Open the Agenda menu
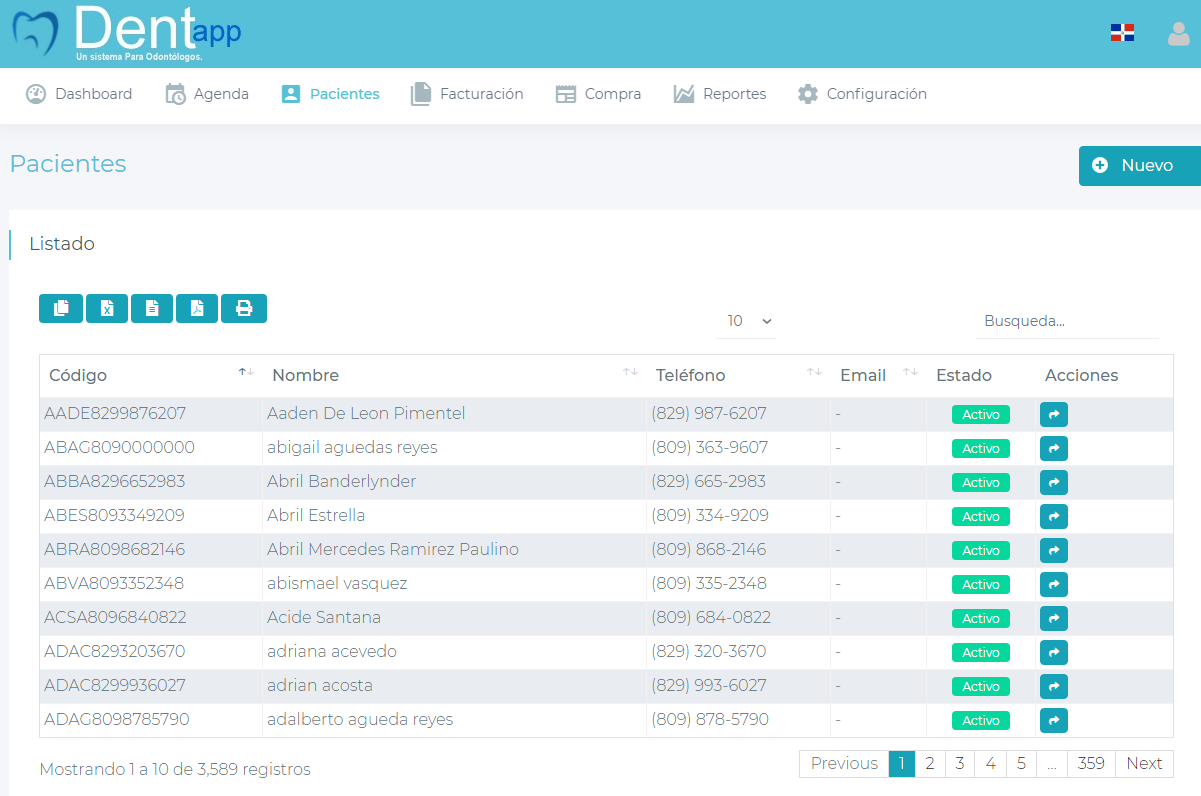This screenshot has width=1201, height=796. (x=207, y=94)
